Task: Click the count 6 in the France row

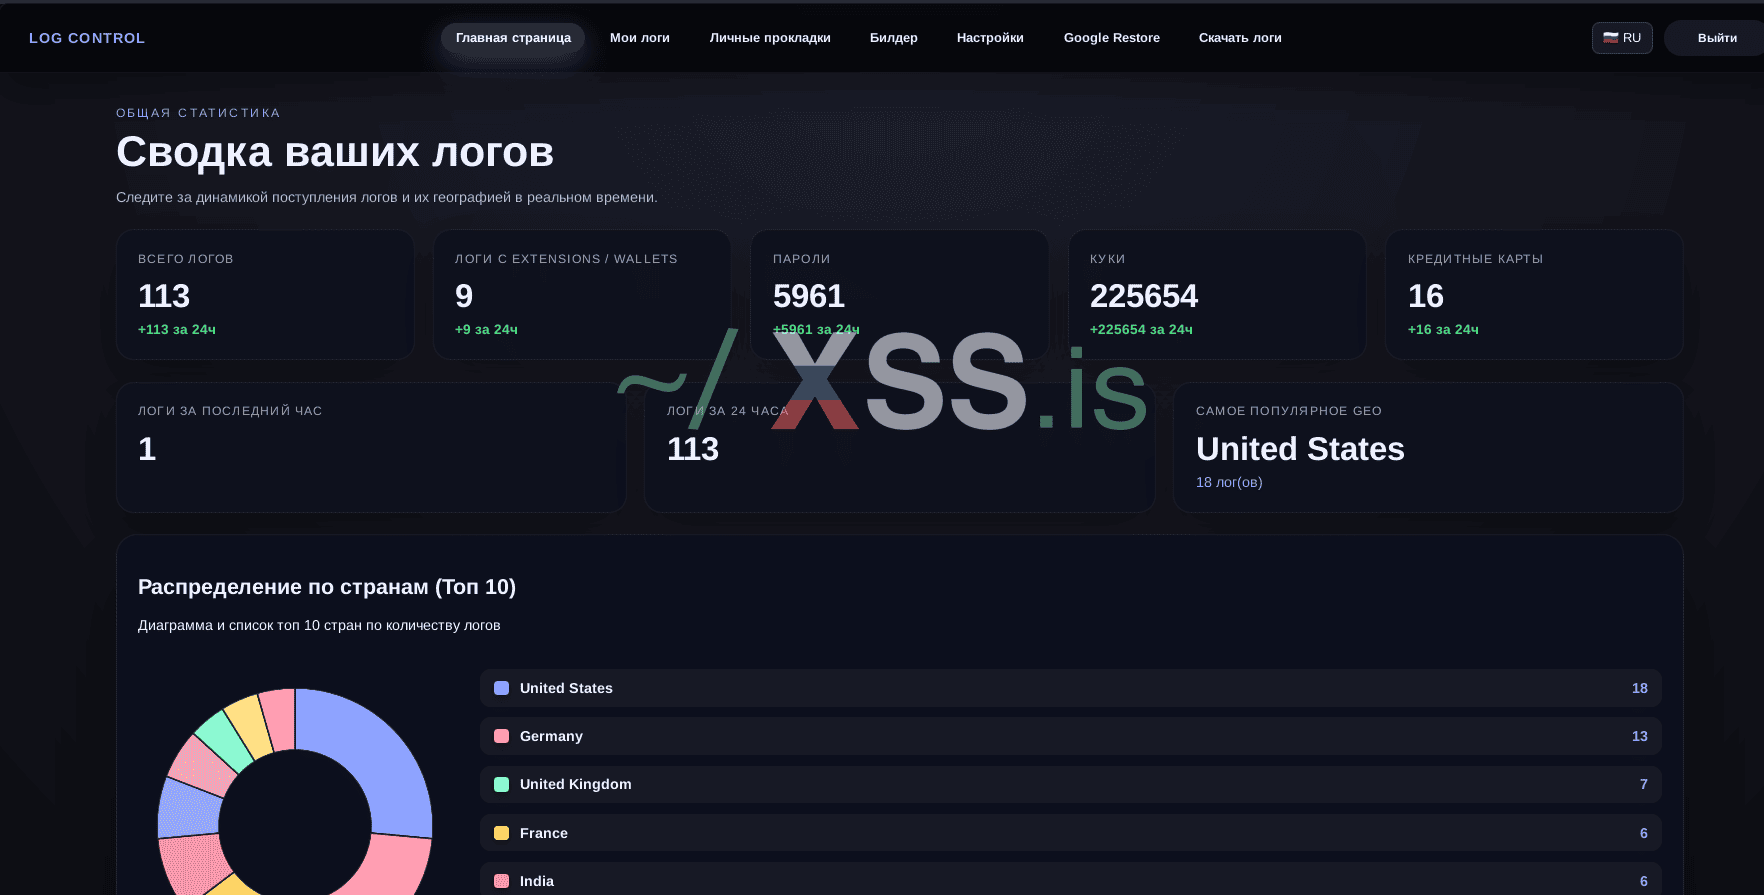Action: click(1644, 833)
